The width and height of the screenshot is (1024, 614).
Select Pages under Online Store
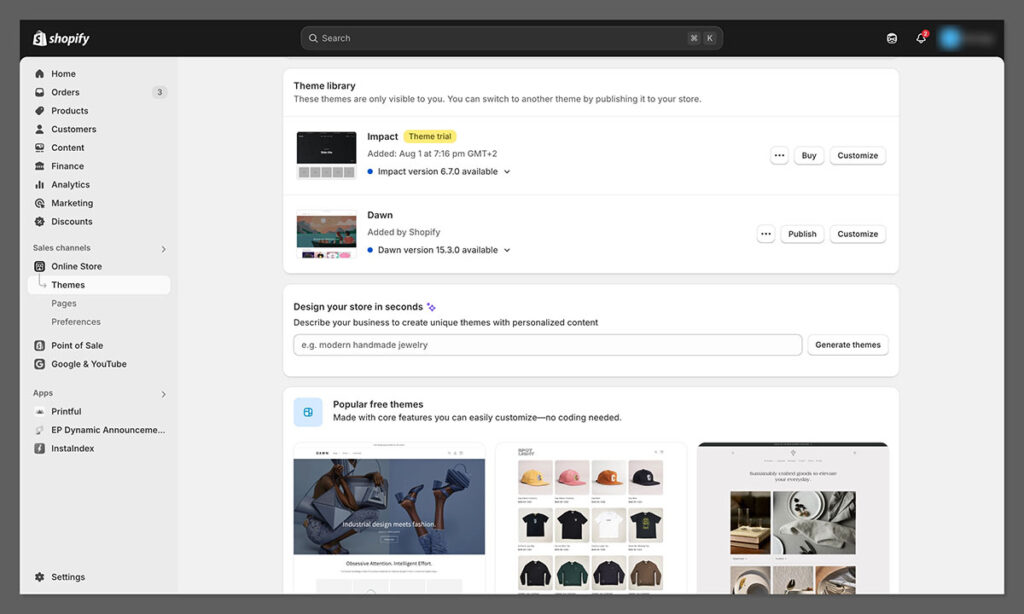pos(64,303)
